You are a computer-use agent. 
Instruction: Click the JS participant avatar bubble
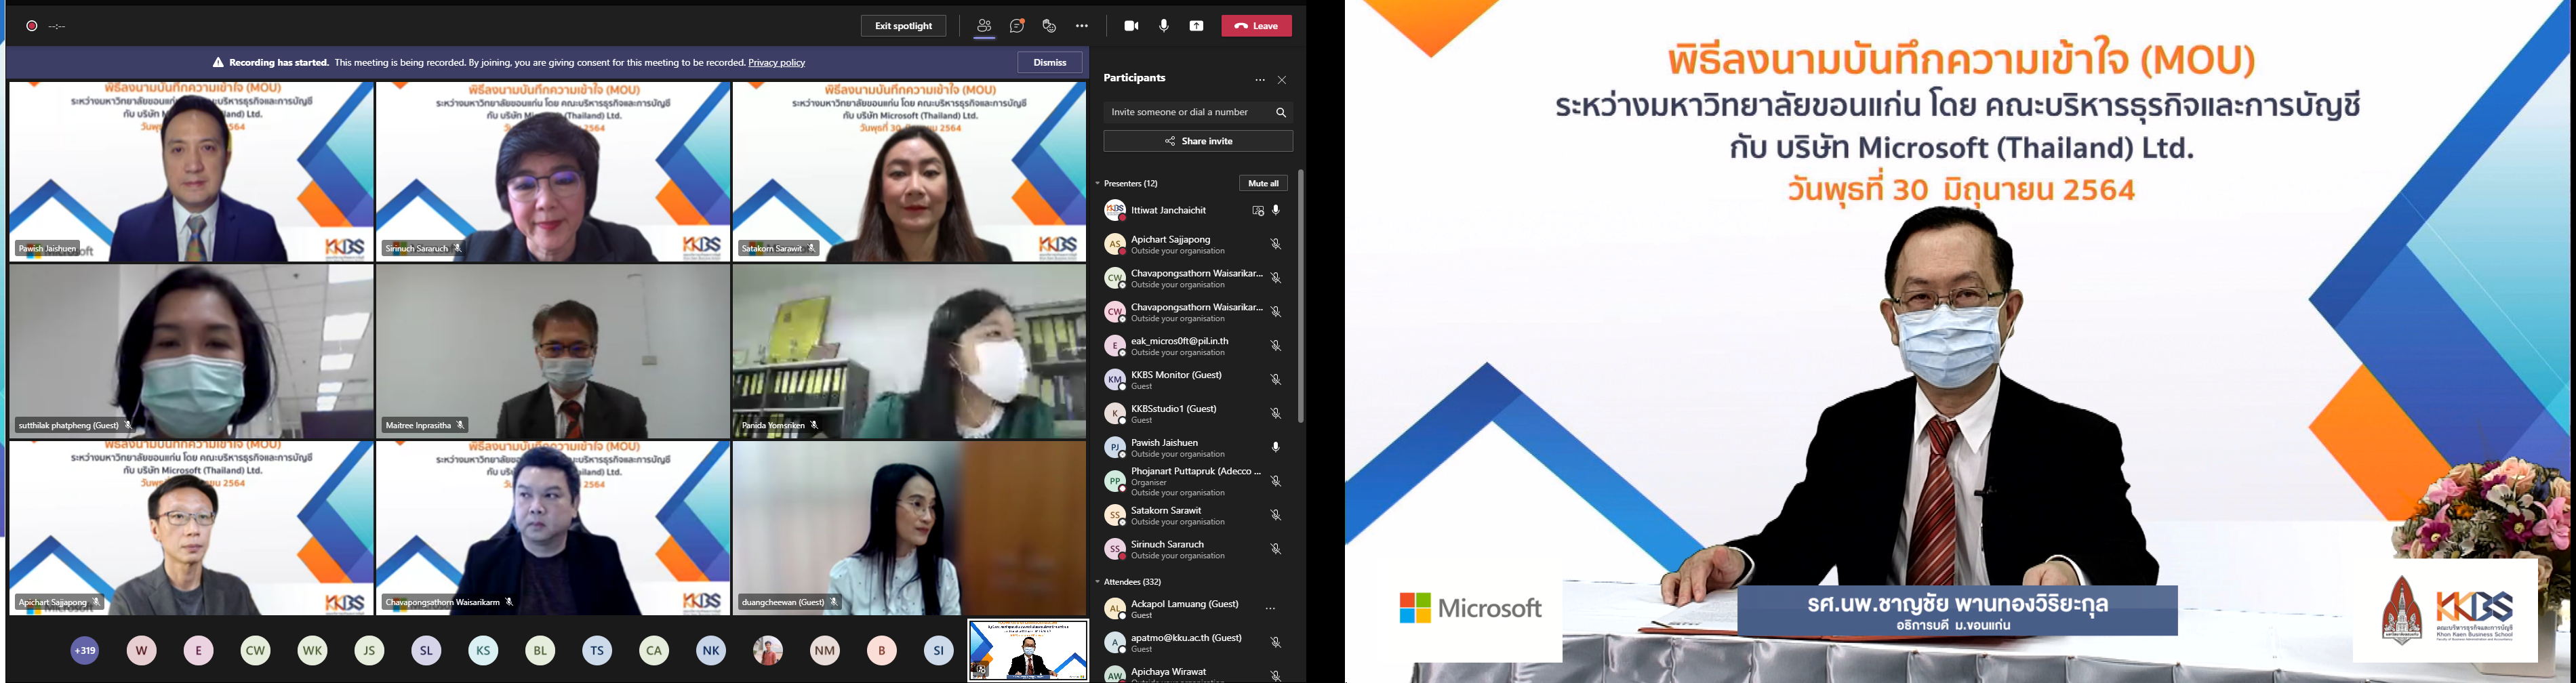point(369,651)
